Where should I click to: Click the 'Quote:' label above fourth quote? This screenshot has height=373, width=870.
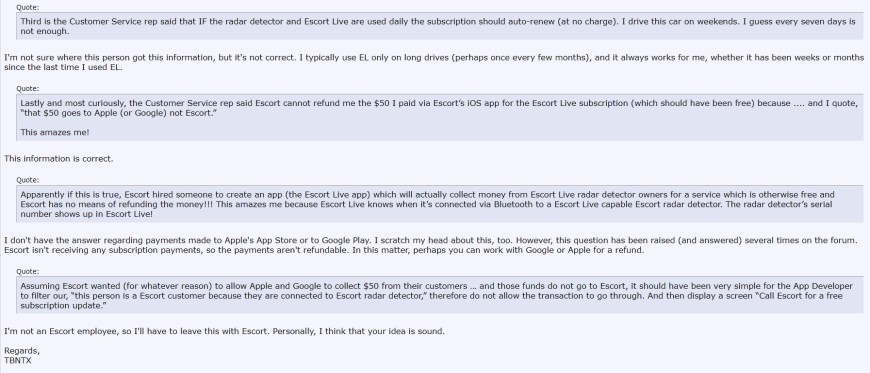28,271
